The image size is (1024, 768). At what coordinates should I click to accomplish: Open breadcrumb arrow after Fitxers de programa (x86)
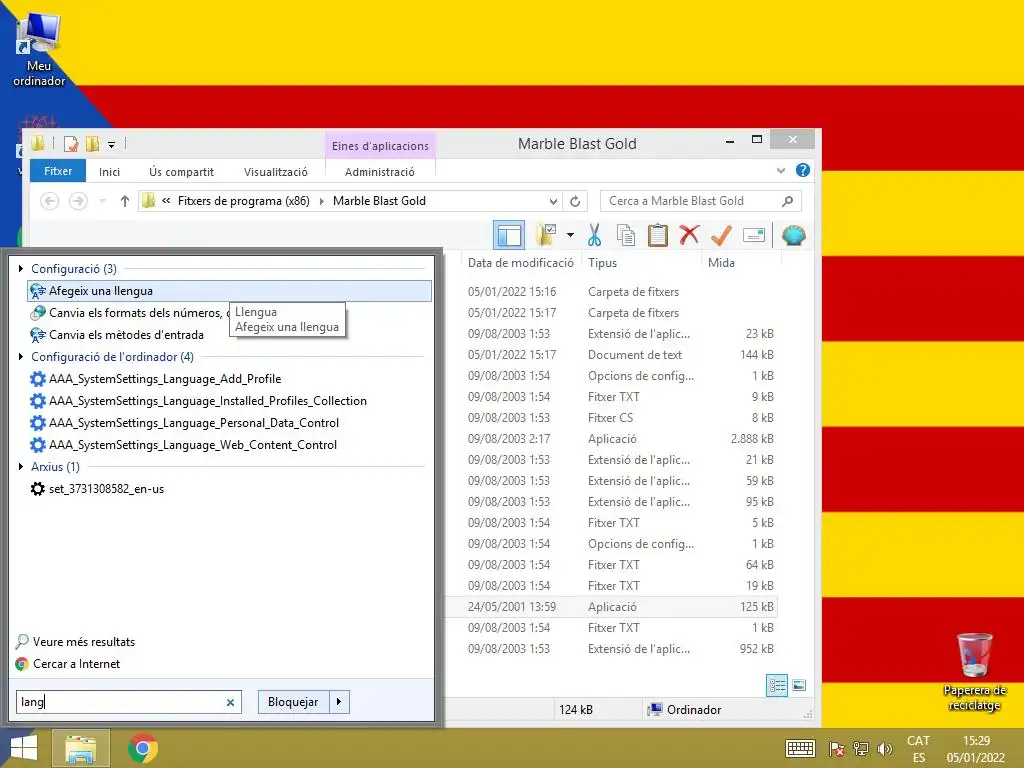click(x=321, y=201)
